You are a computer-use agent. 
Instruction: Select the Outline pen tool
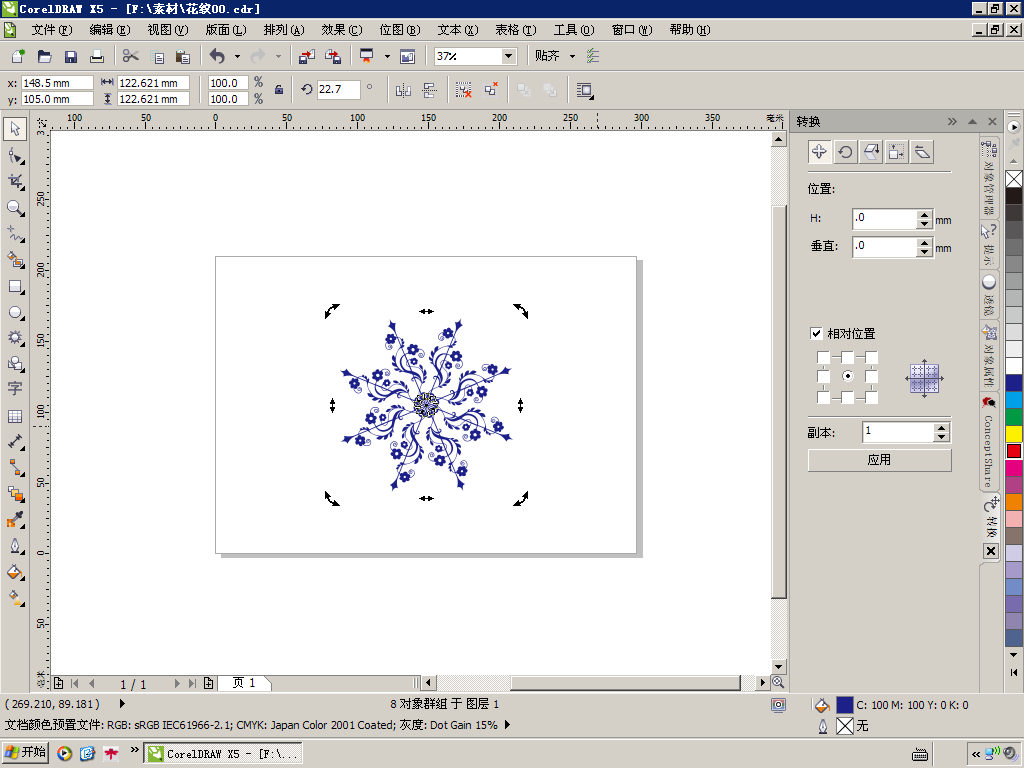click(x=15, y=546)
